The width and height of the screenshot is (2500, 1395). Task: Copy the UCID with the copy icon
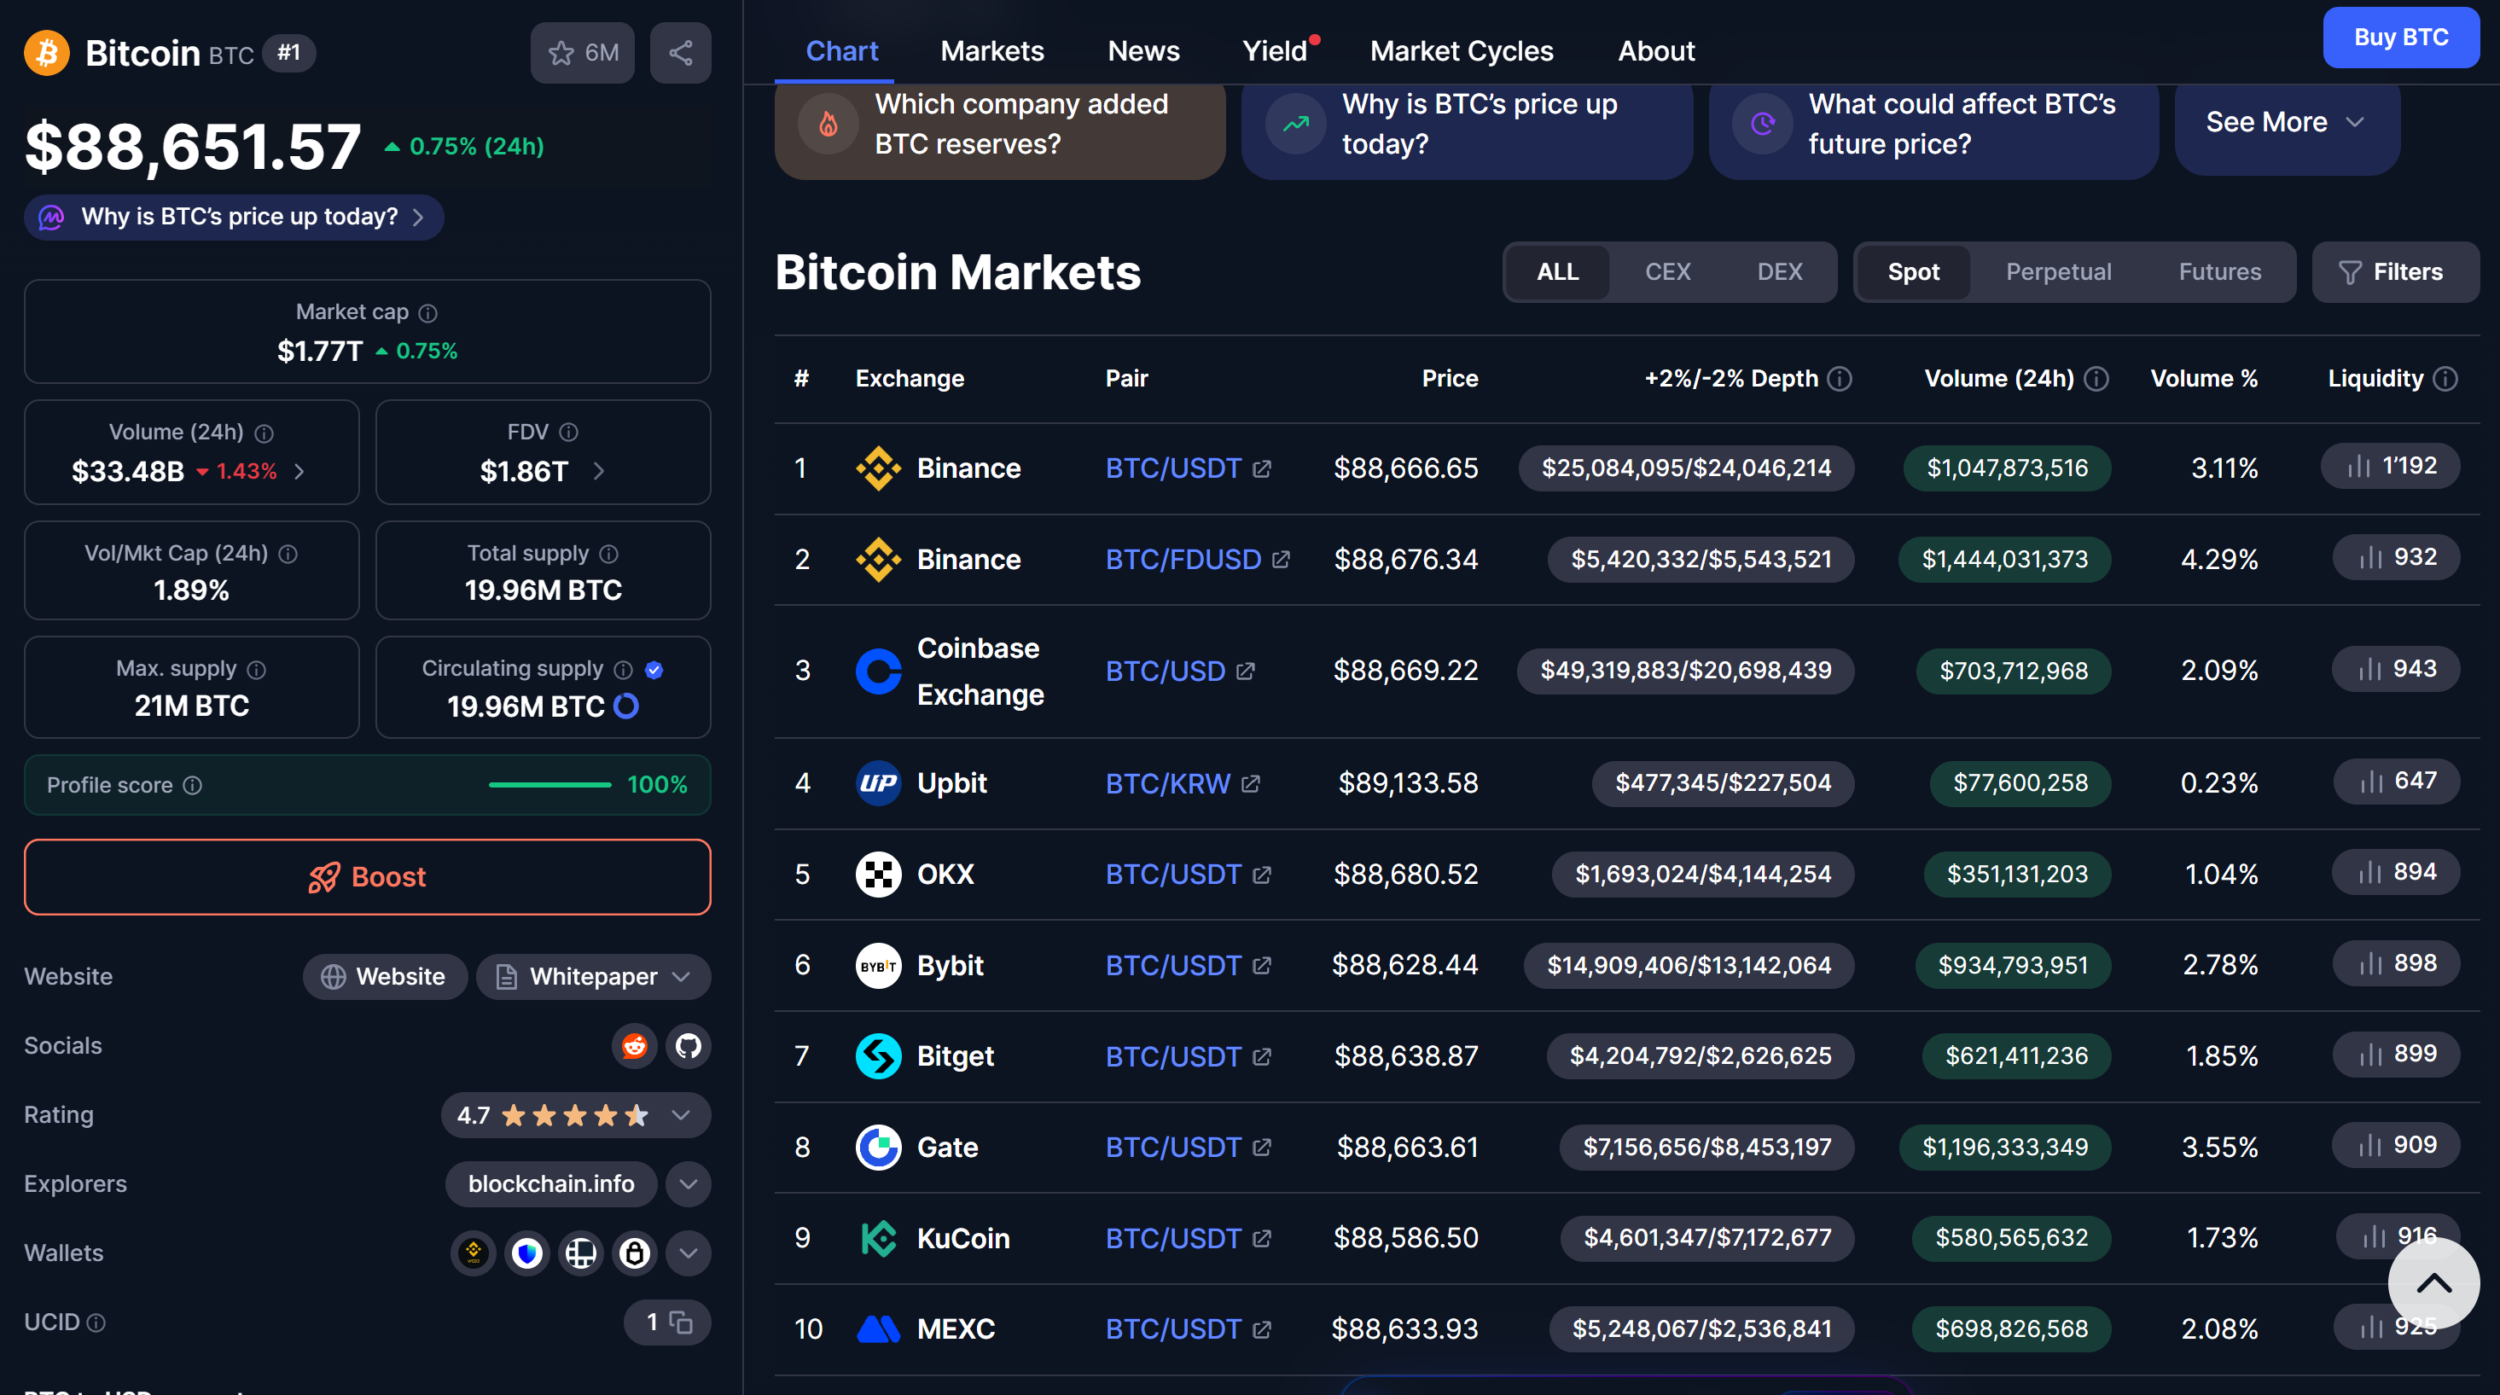[681, 1323]
